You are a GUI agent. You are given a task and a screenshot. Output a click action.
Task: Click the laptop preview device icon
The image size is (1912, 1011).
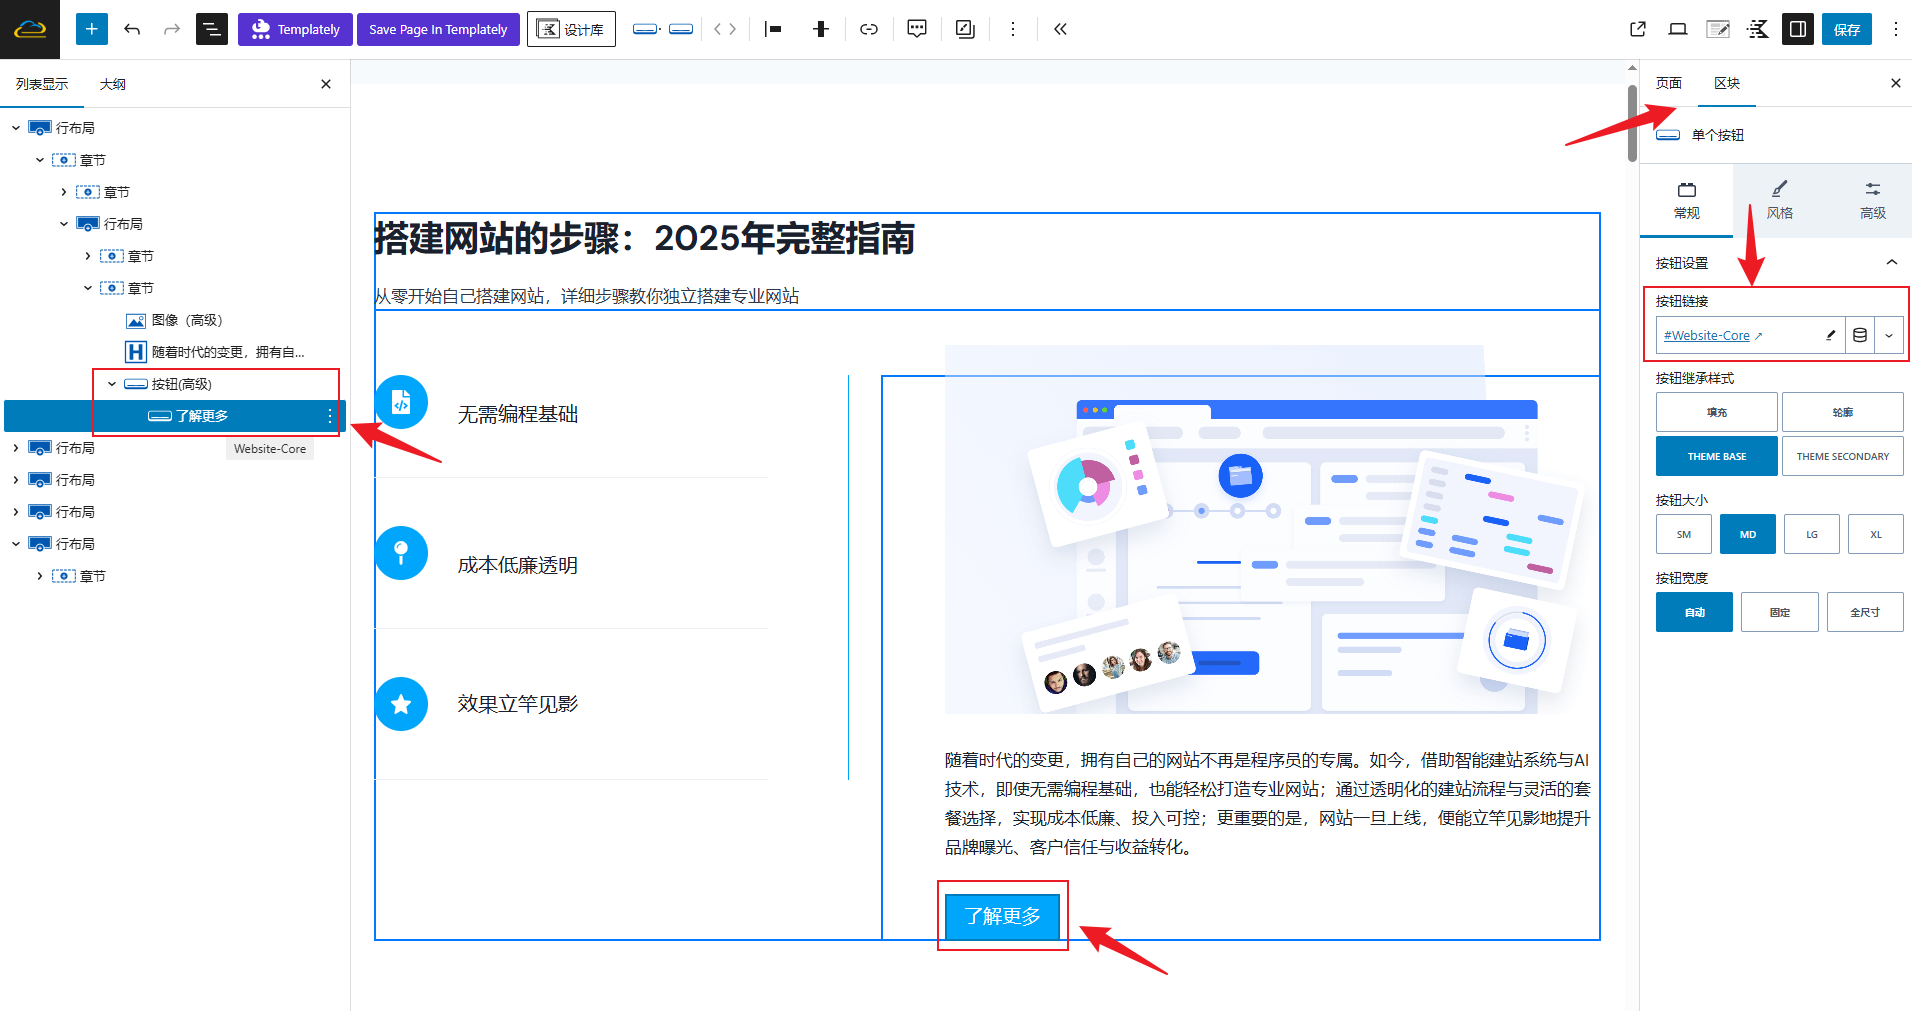click(x=1677, y=29)
